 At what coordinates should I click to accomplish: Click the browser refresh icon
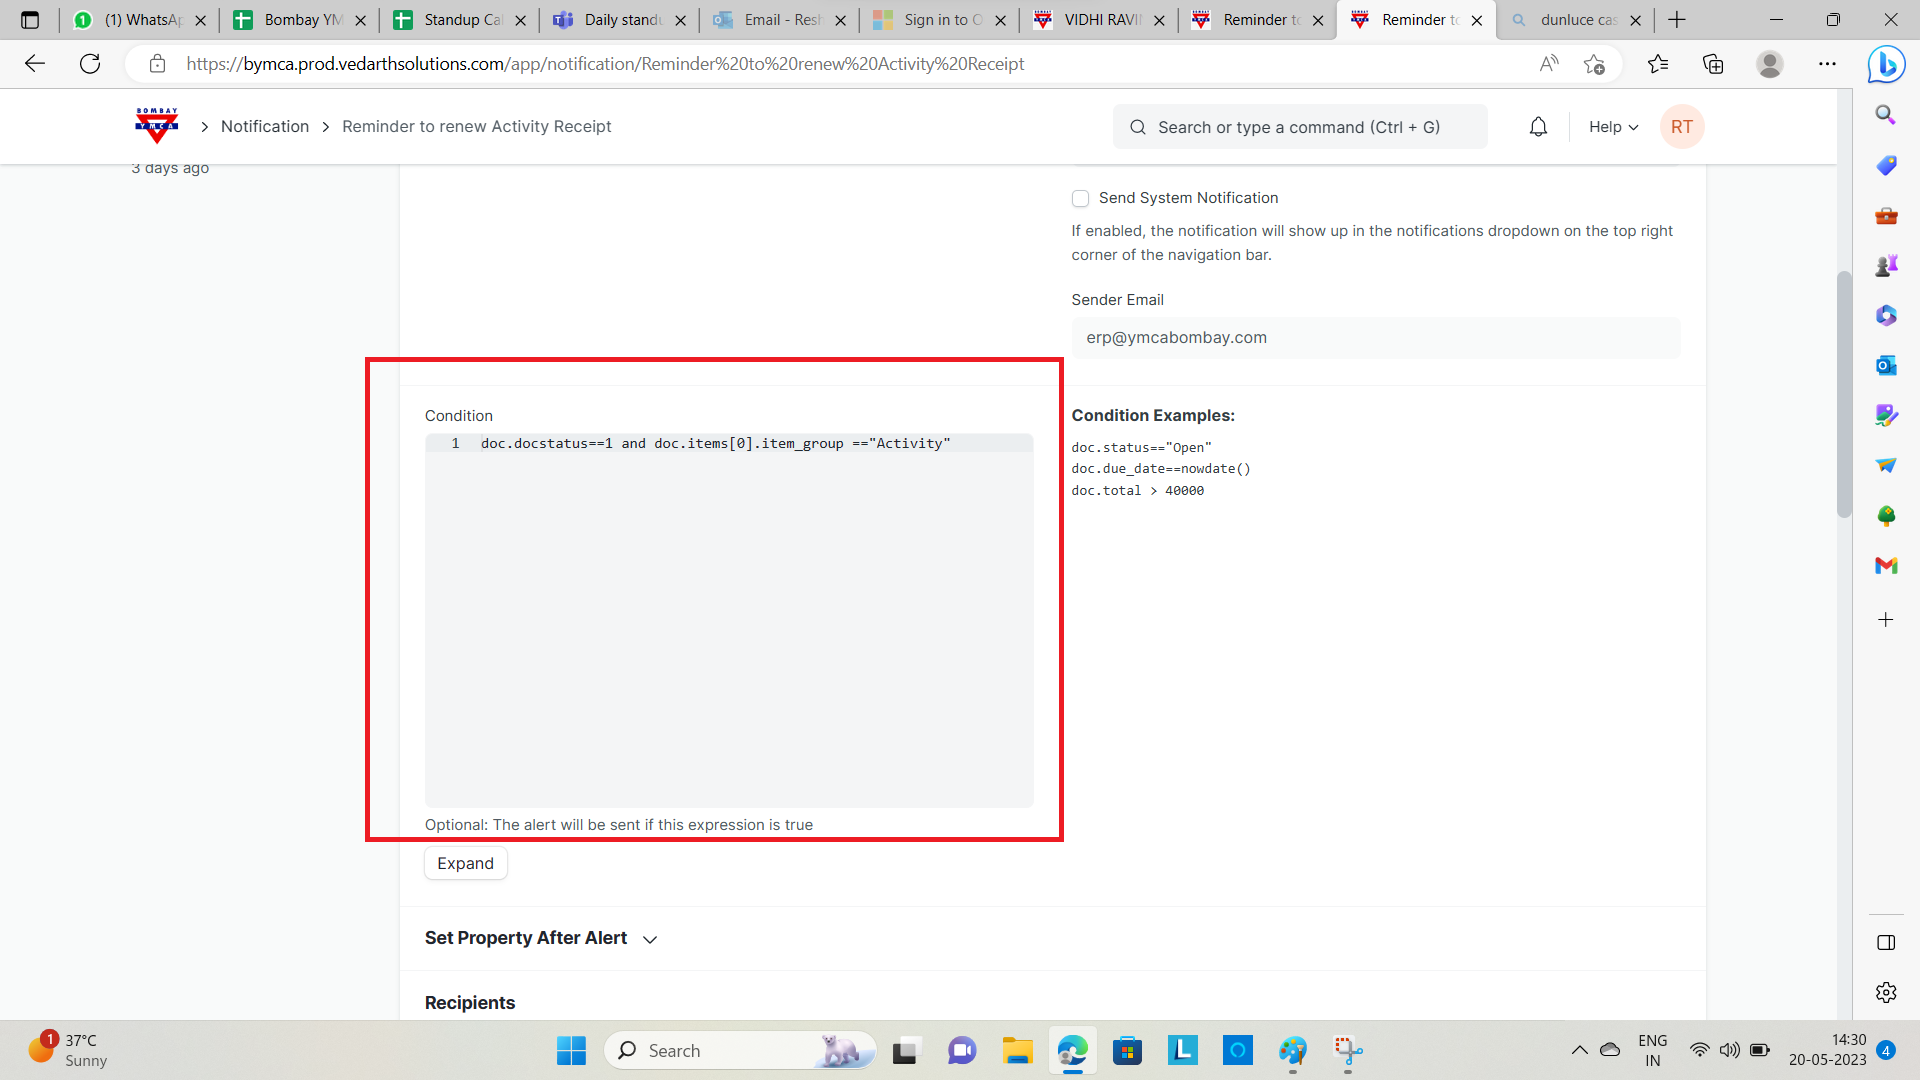[x=90, y=64]
